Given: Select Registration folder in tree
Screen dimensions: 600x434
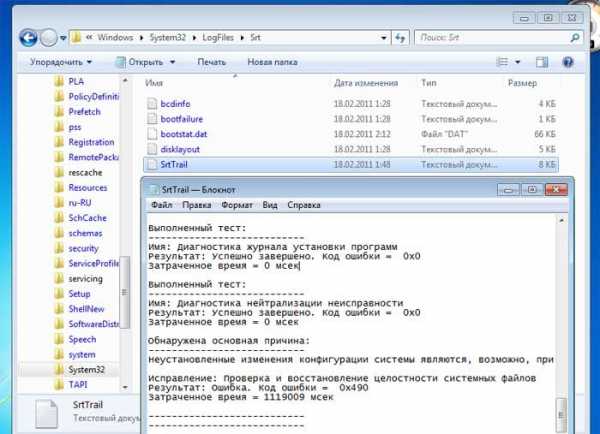Looking at the screenshot, I should click(91, 142).
